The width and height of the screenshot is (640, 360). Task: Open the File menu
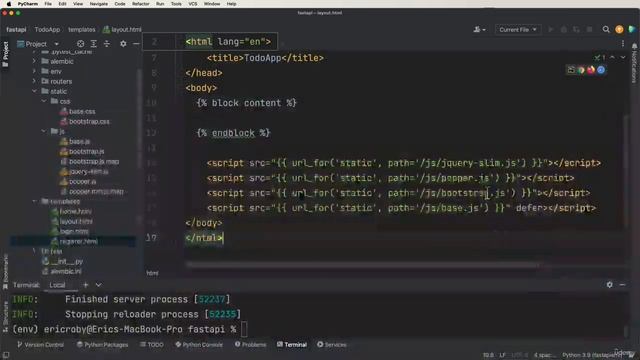48,4
